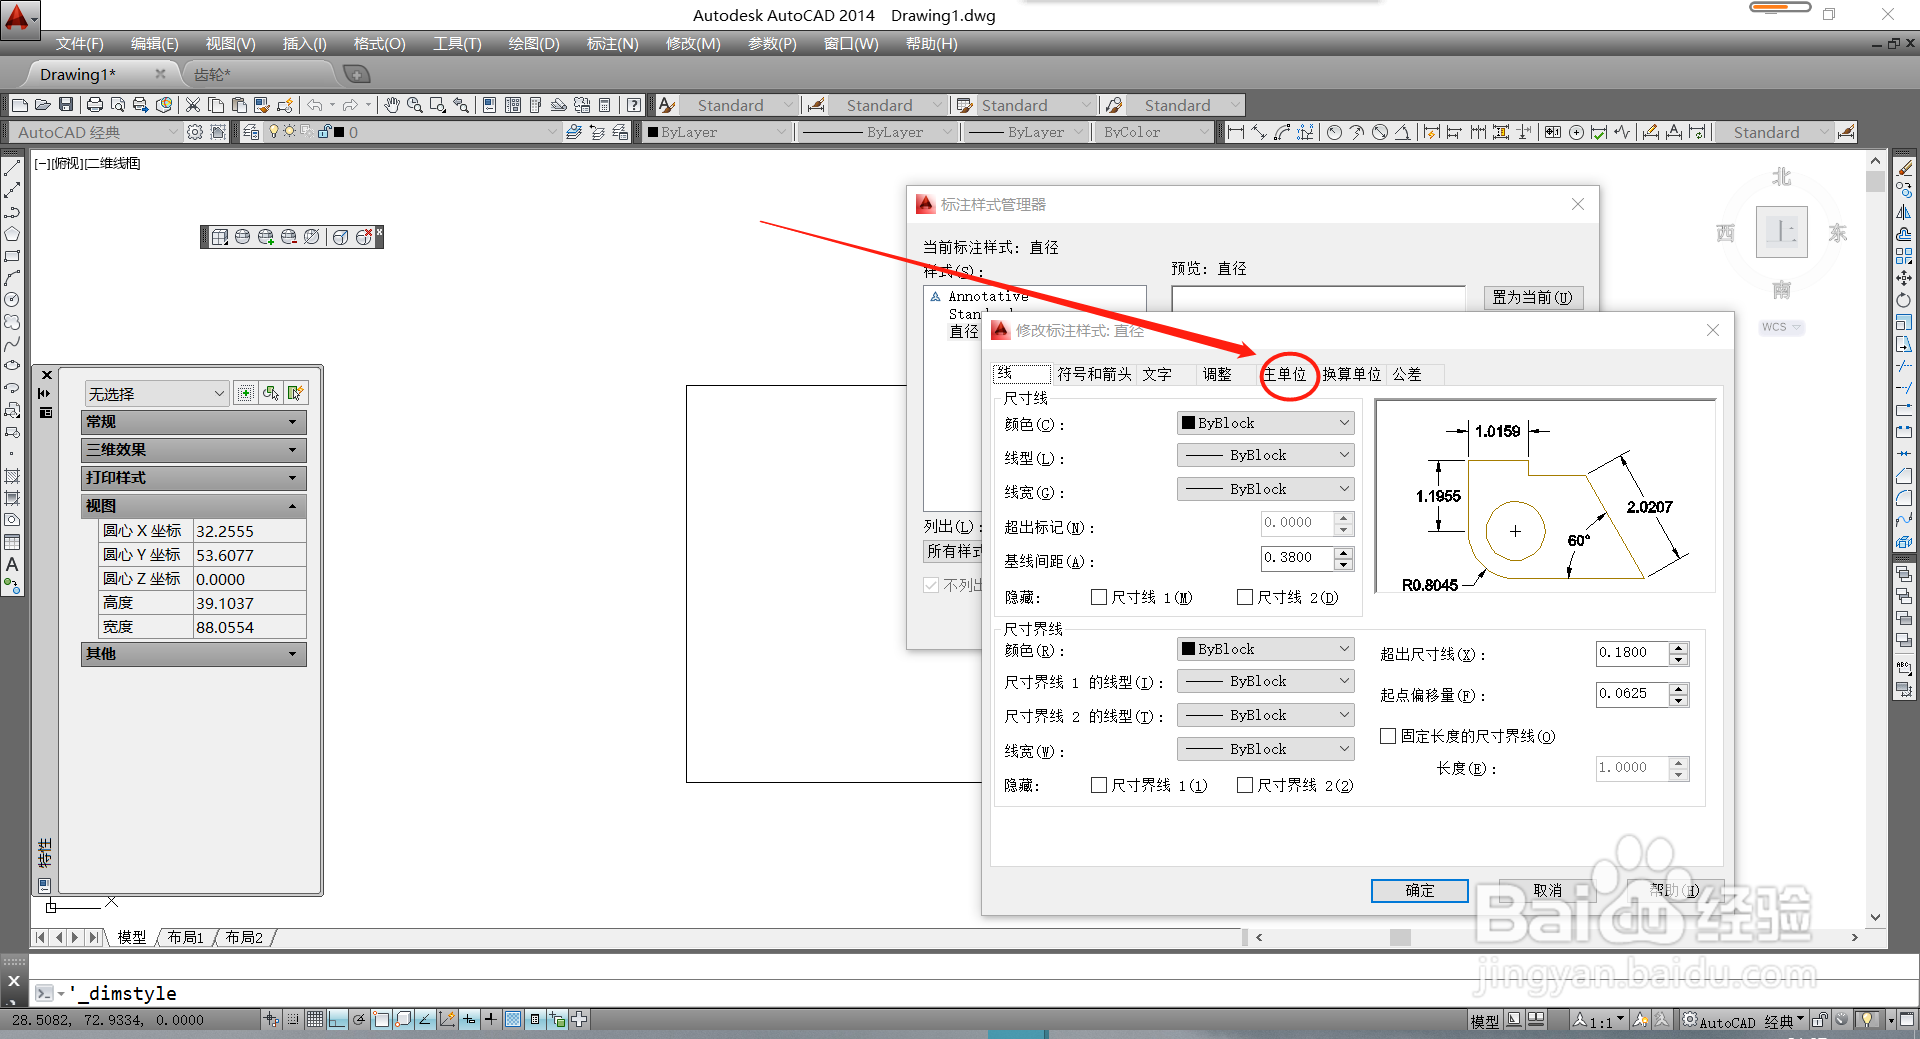Open dimension line Linetype dropdown
This screenshot has height=1039, width=1920.
point(1265,455)
